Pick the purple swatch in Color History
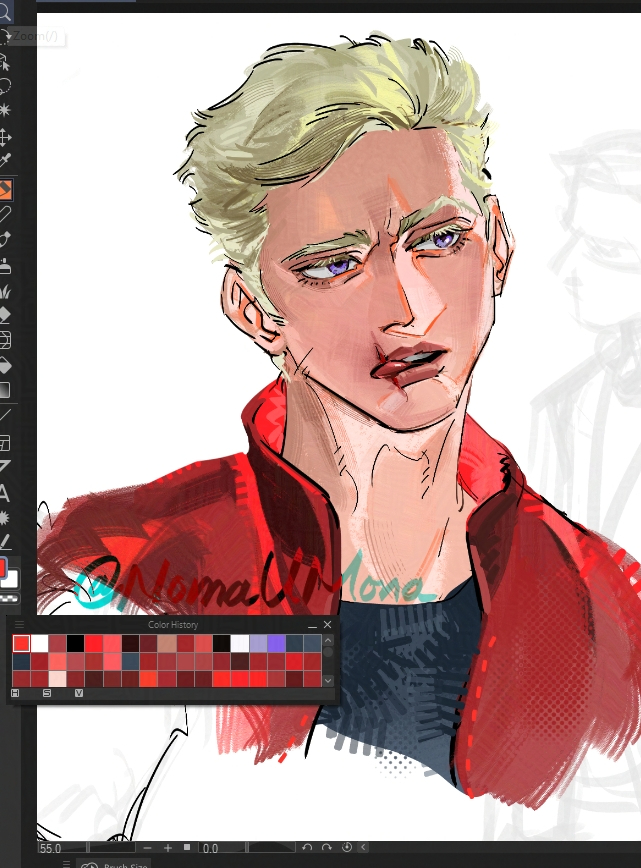 click(x=276, y=643)
